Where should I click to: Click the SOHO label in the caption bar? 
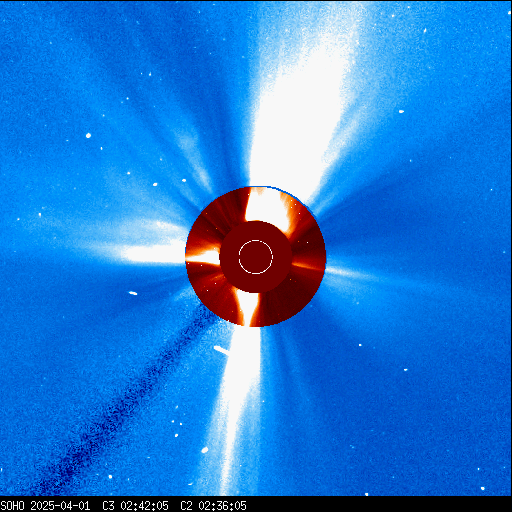12,506
